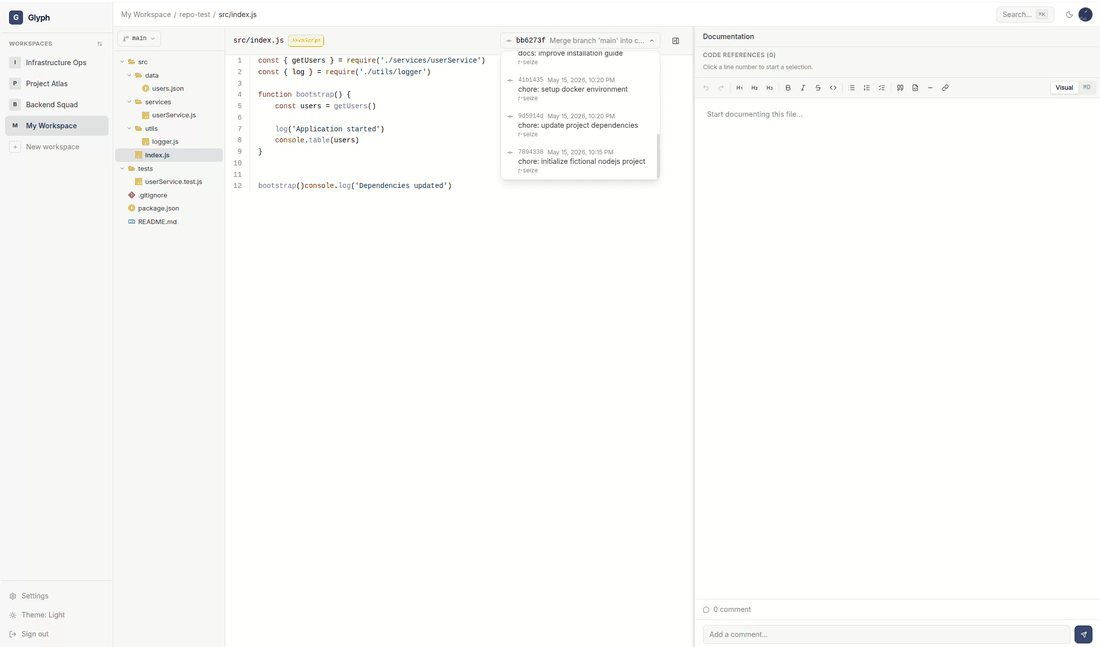Collapse the services folder

coord(129,102)
